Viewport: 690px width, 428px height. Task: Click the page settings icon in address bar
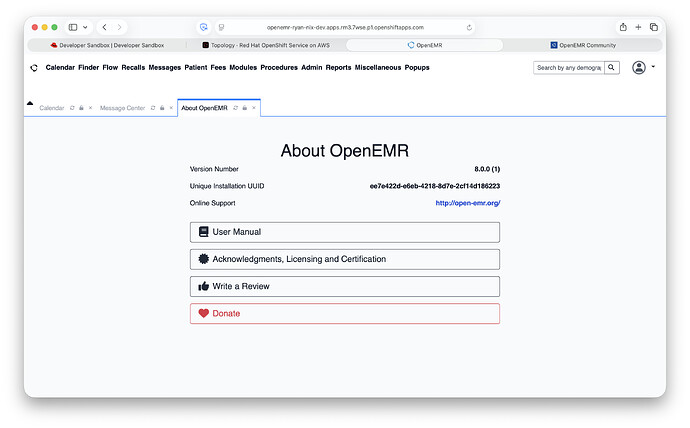[221, 27]
